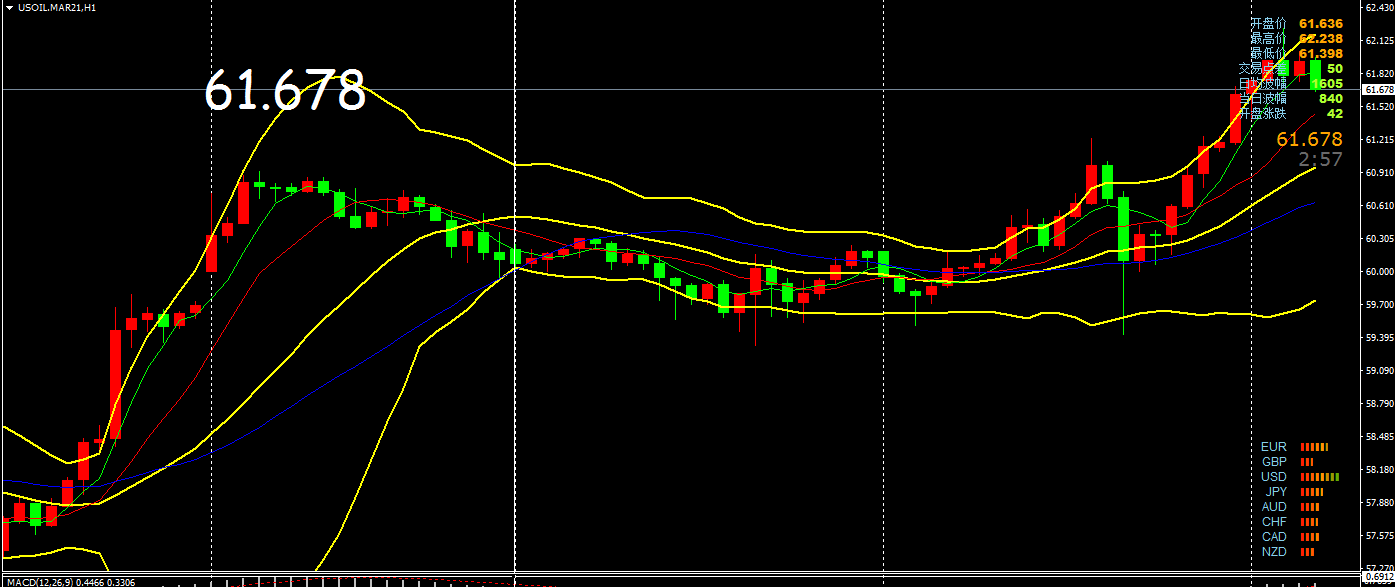Click the 60.000 price axis label

coord(1379,272)
